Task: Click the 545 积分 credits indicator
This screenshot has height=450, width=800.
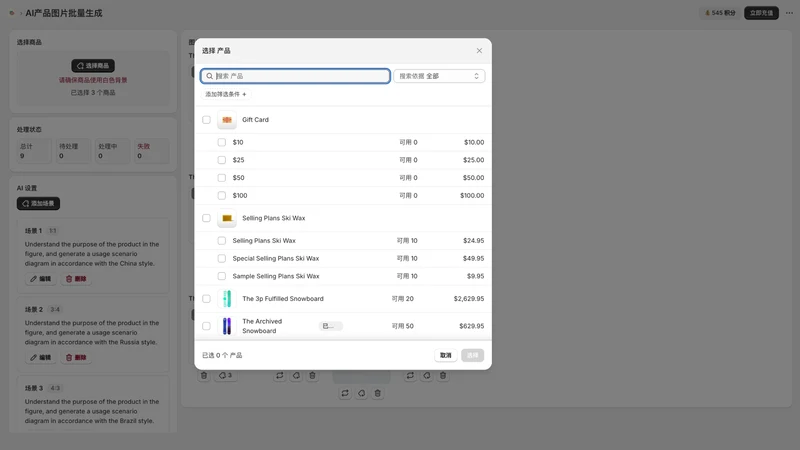Action: (x=720, y=13)
